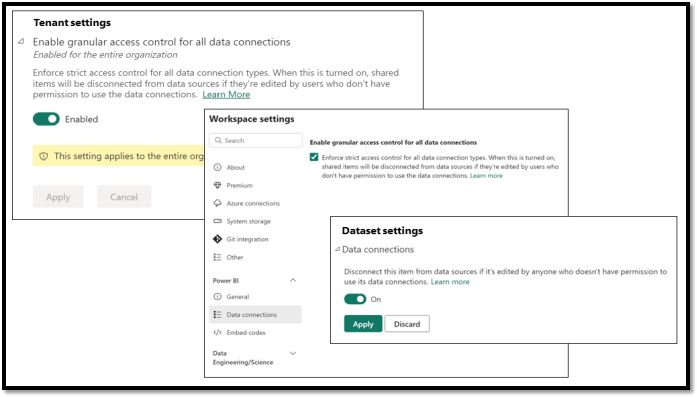Click the General info icon under Power BI
Viewport: 697px width, 397px height.
tap(217, 297)
